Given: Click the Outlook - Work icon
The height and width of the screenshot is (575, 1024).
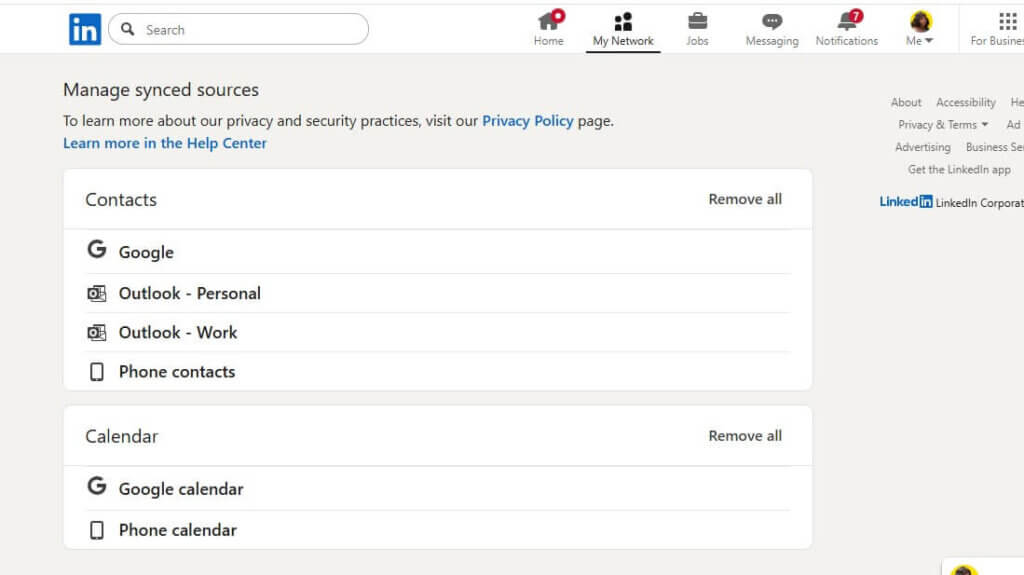Looking at the screenshot, I should (97, 333).
